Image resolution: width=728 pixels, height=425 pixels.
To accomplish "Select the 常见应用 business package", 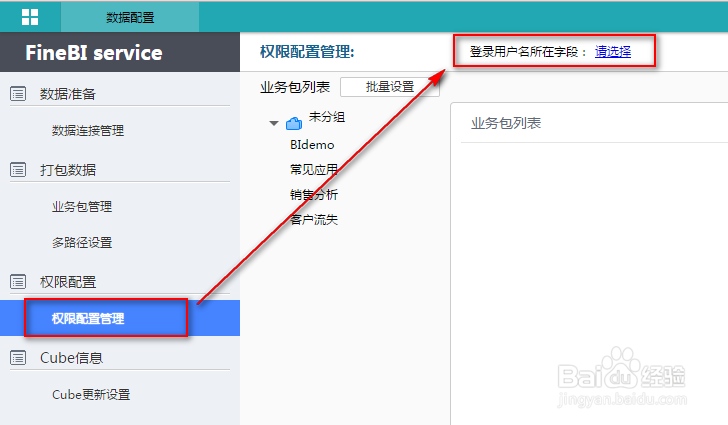I will coord(314,170).
